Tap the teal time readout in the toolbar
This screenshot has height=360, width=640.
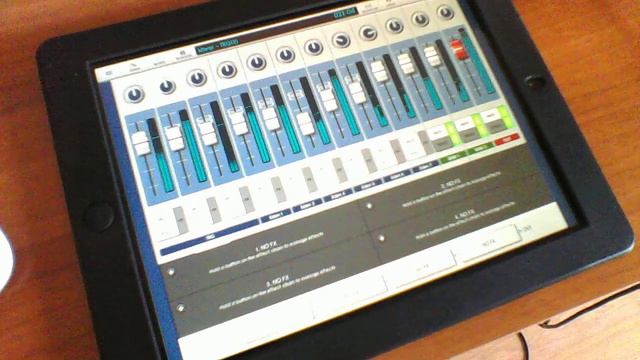point(345,14)
